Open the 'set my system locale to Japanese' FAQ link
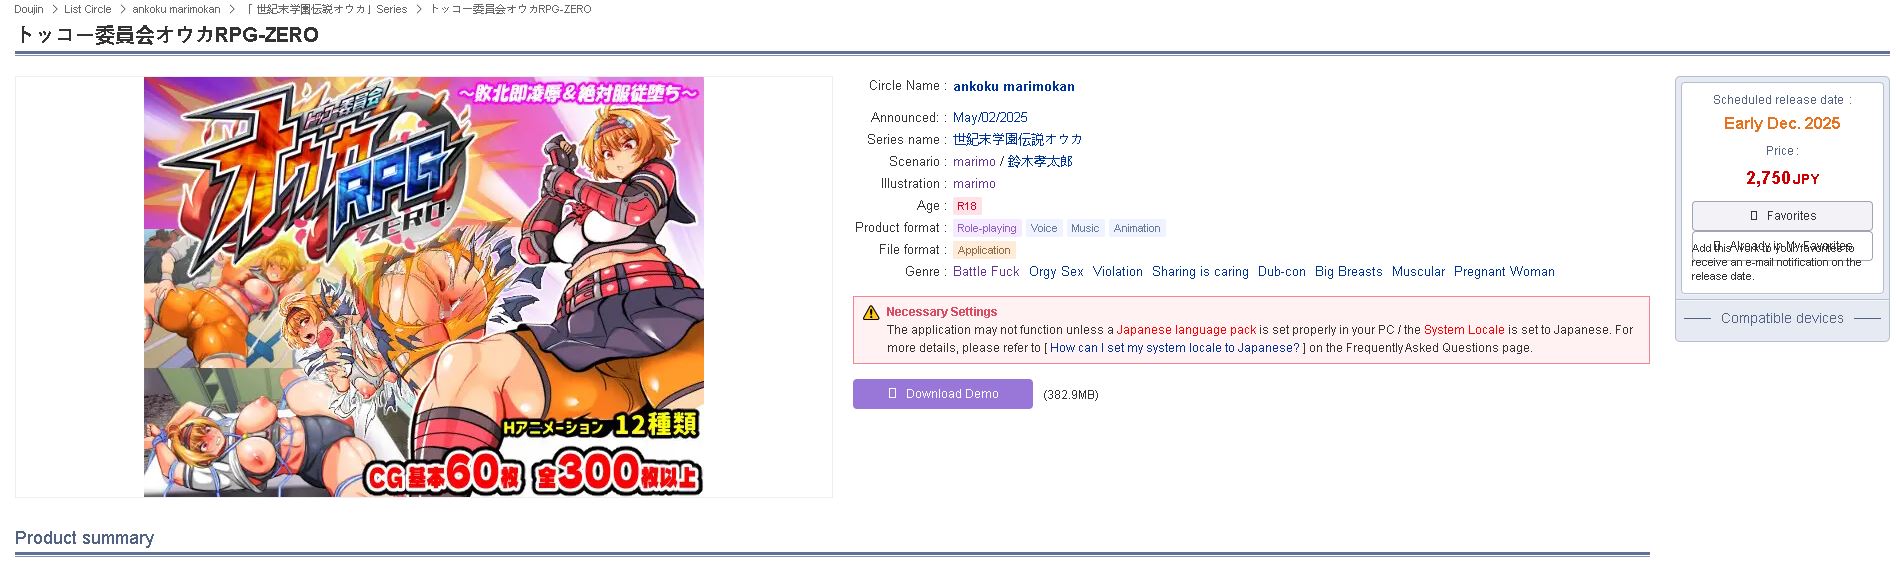 [1175, 348]
